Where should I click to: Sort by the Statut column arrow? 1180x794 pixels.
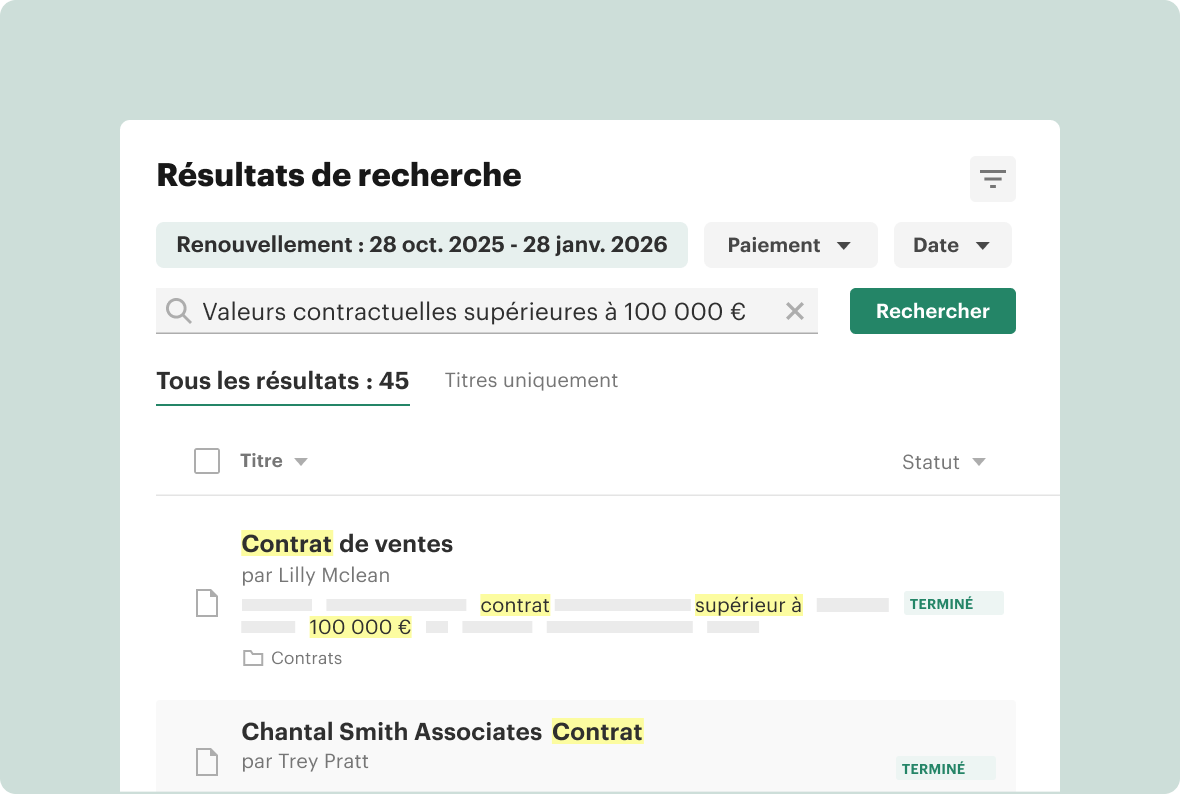point(979,461)
